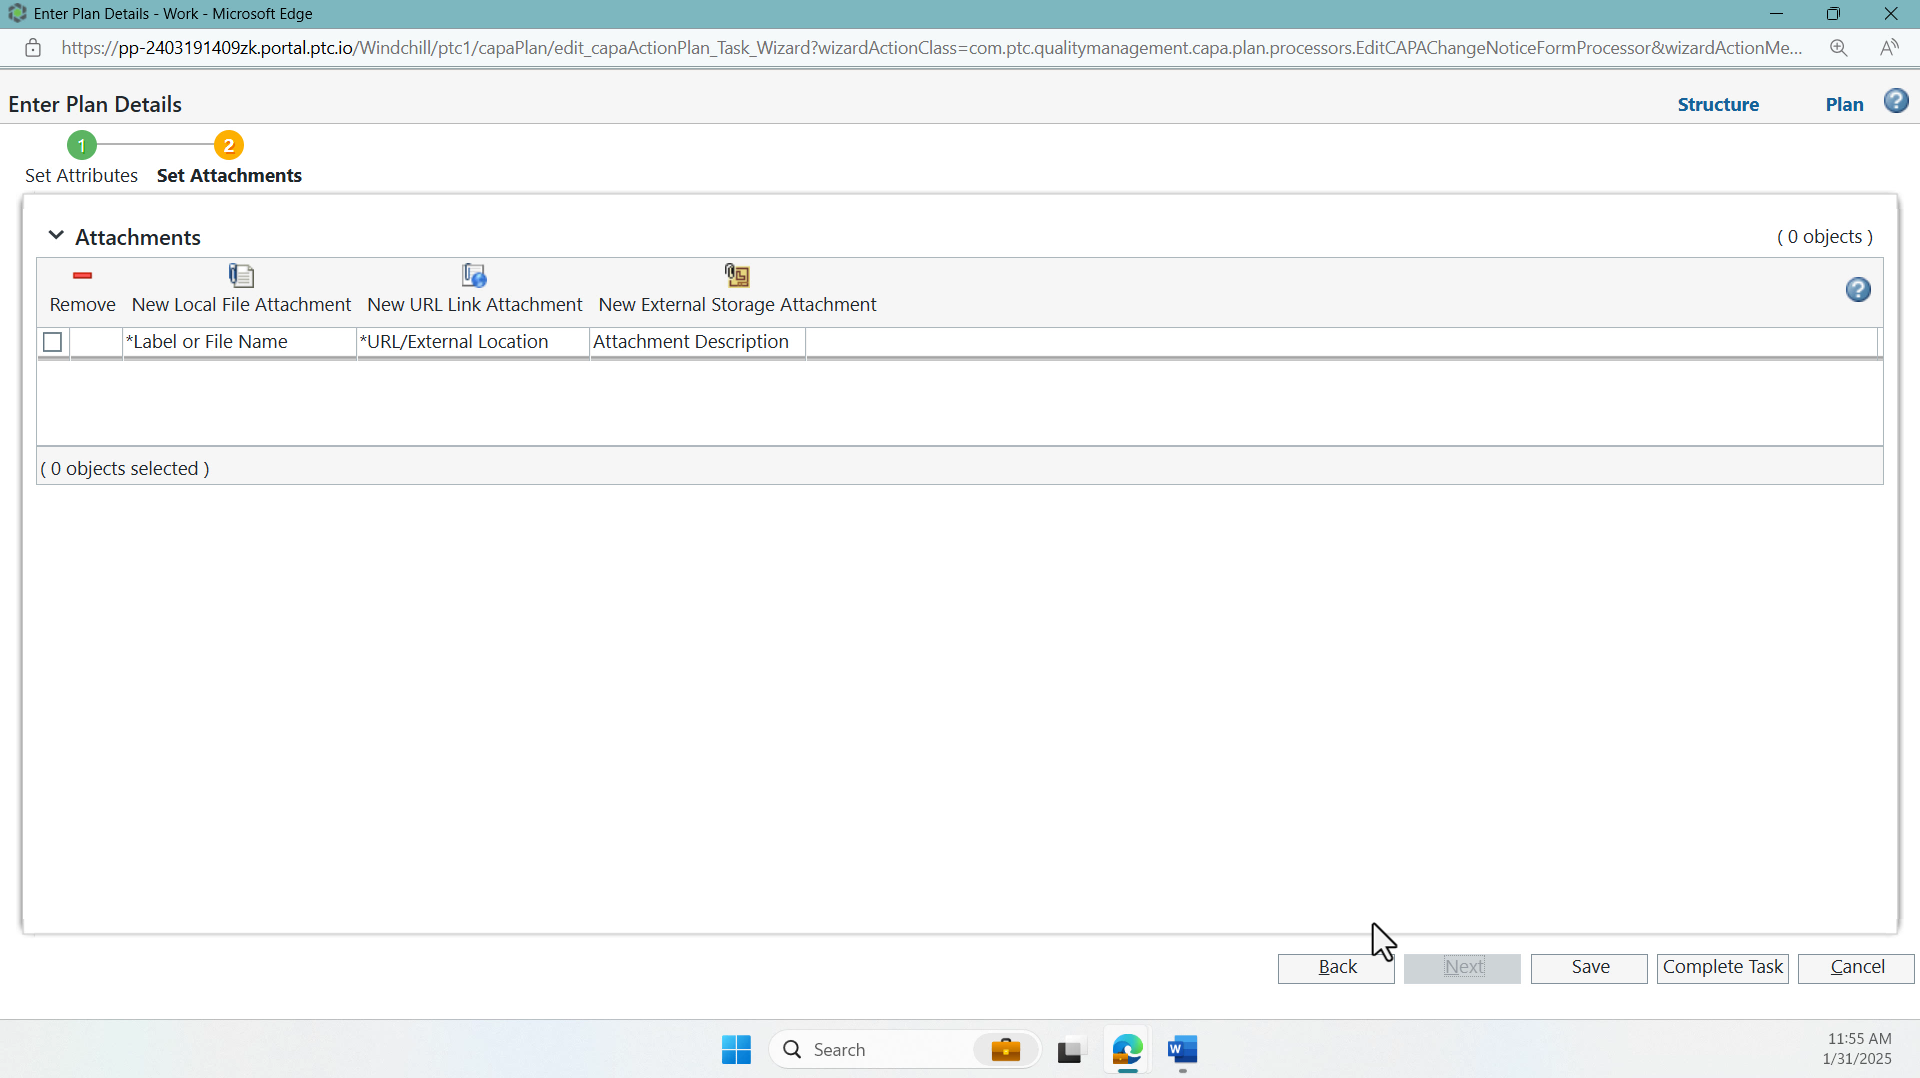Open New Local File Attachment tool

(240, 290)
